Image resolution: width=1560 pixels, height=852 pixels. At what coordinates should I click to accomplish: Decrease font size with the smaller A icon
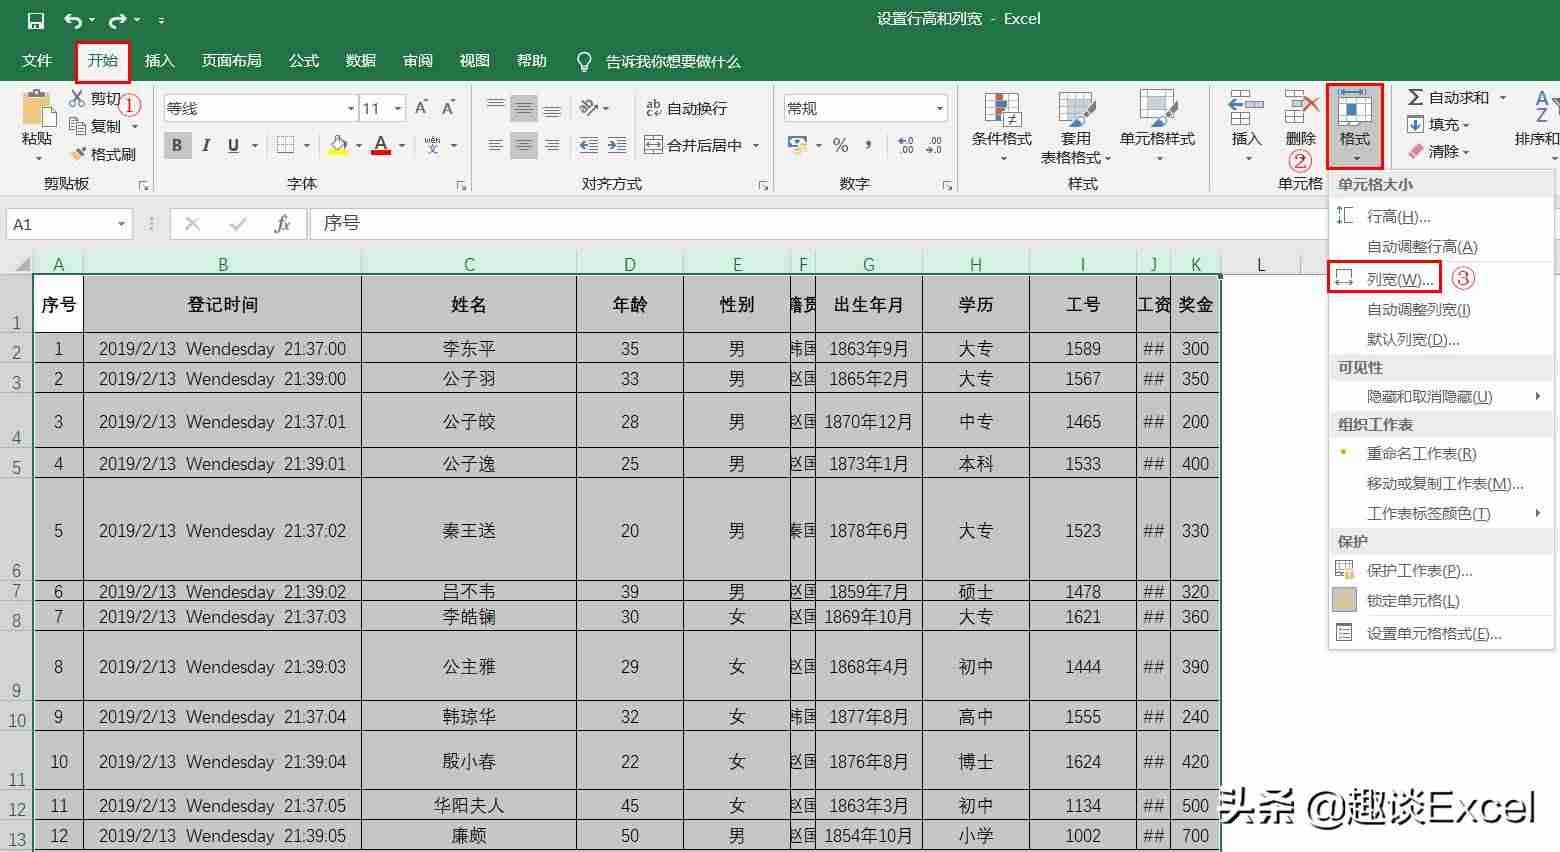448,108
